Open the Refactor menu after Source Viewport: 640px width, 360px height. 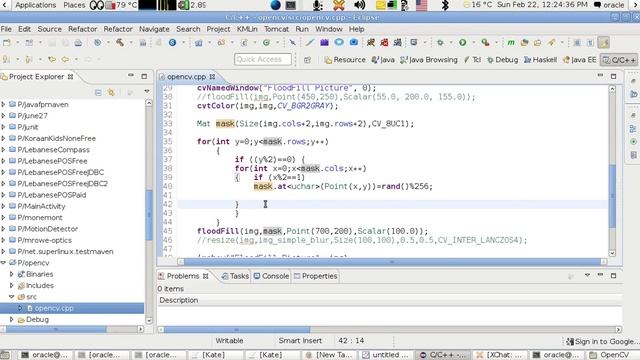coord(82,29)
